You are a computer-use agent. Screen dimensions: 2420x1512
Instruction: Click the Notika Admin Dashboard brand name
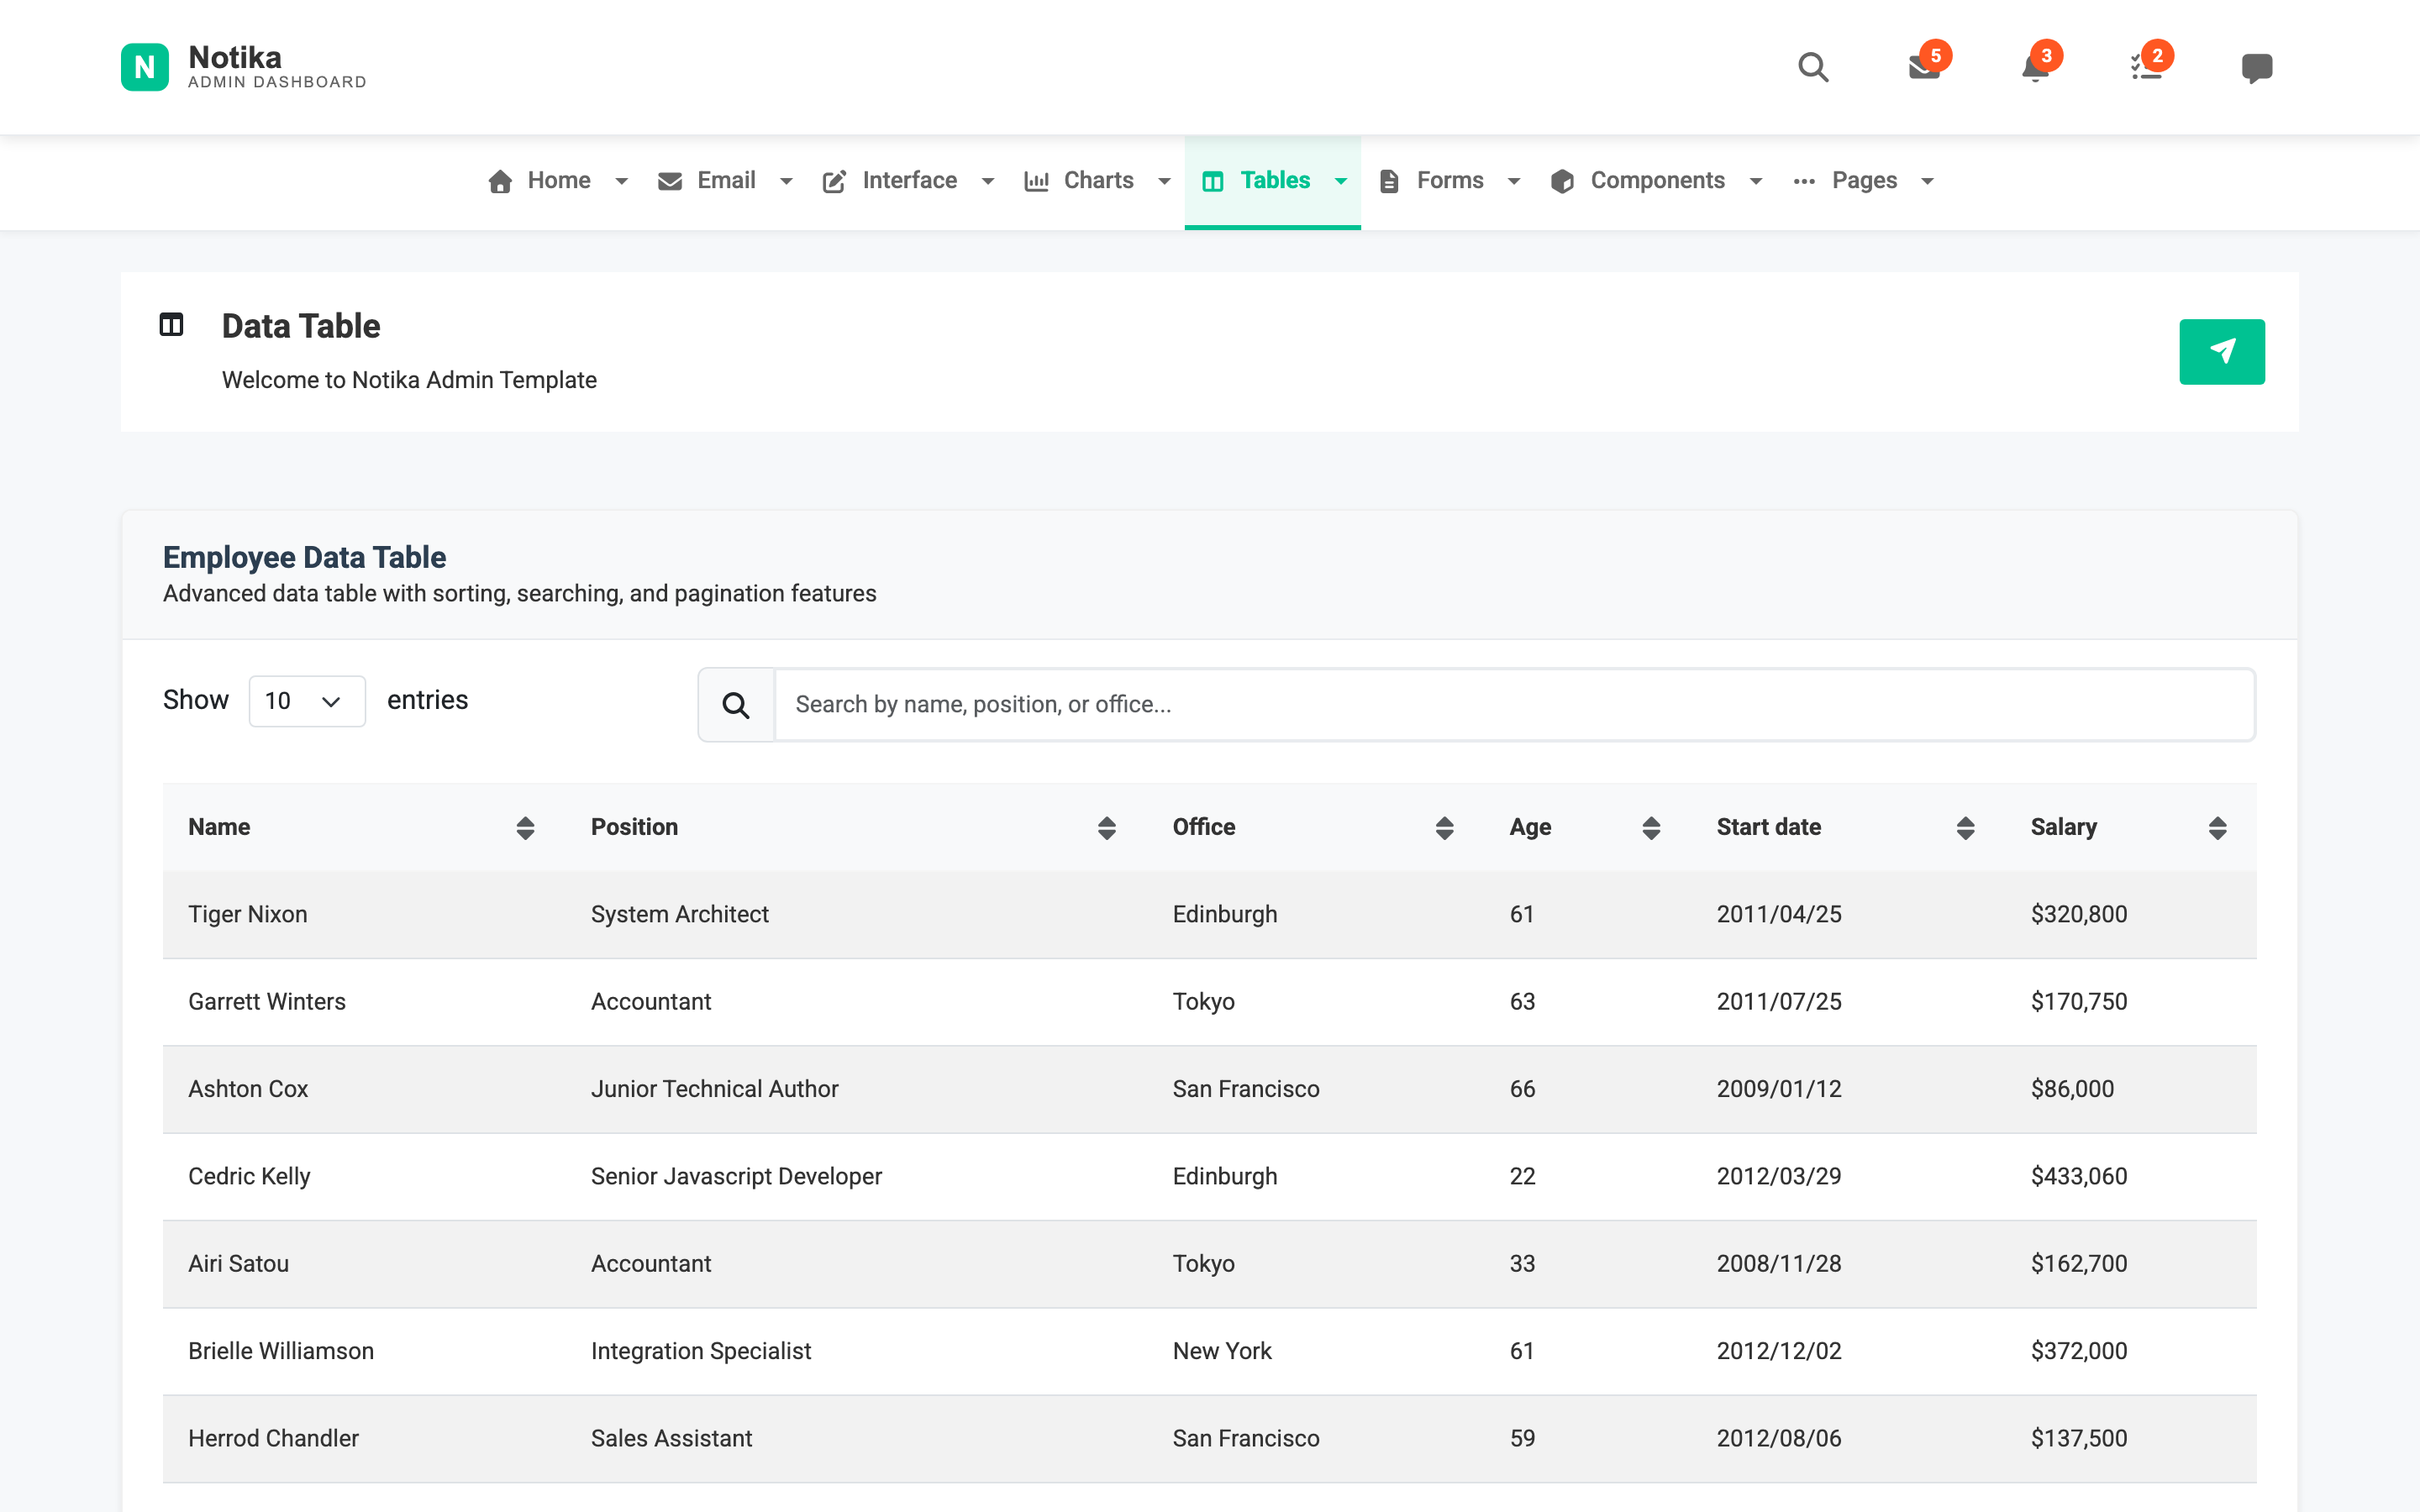[277, 66]
